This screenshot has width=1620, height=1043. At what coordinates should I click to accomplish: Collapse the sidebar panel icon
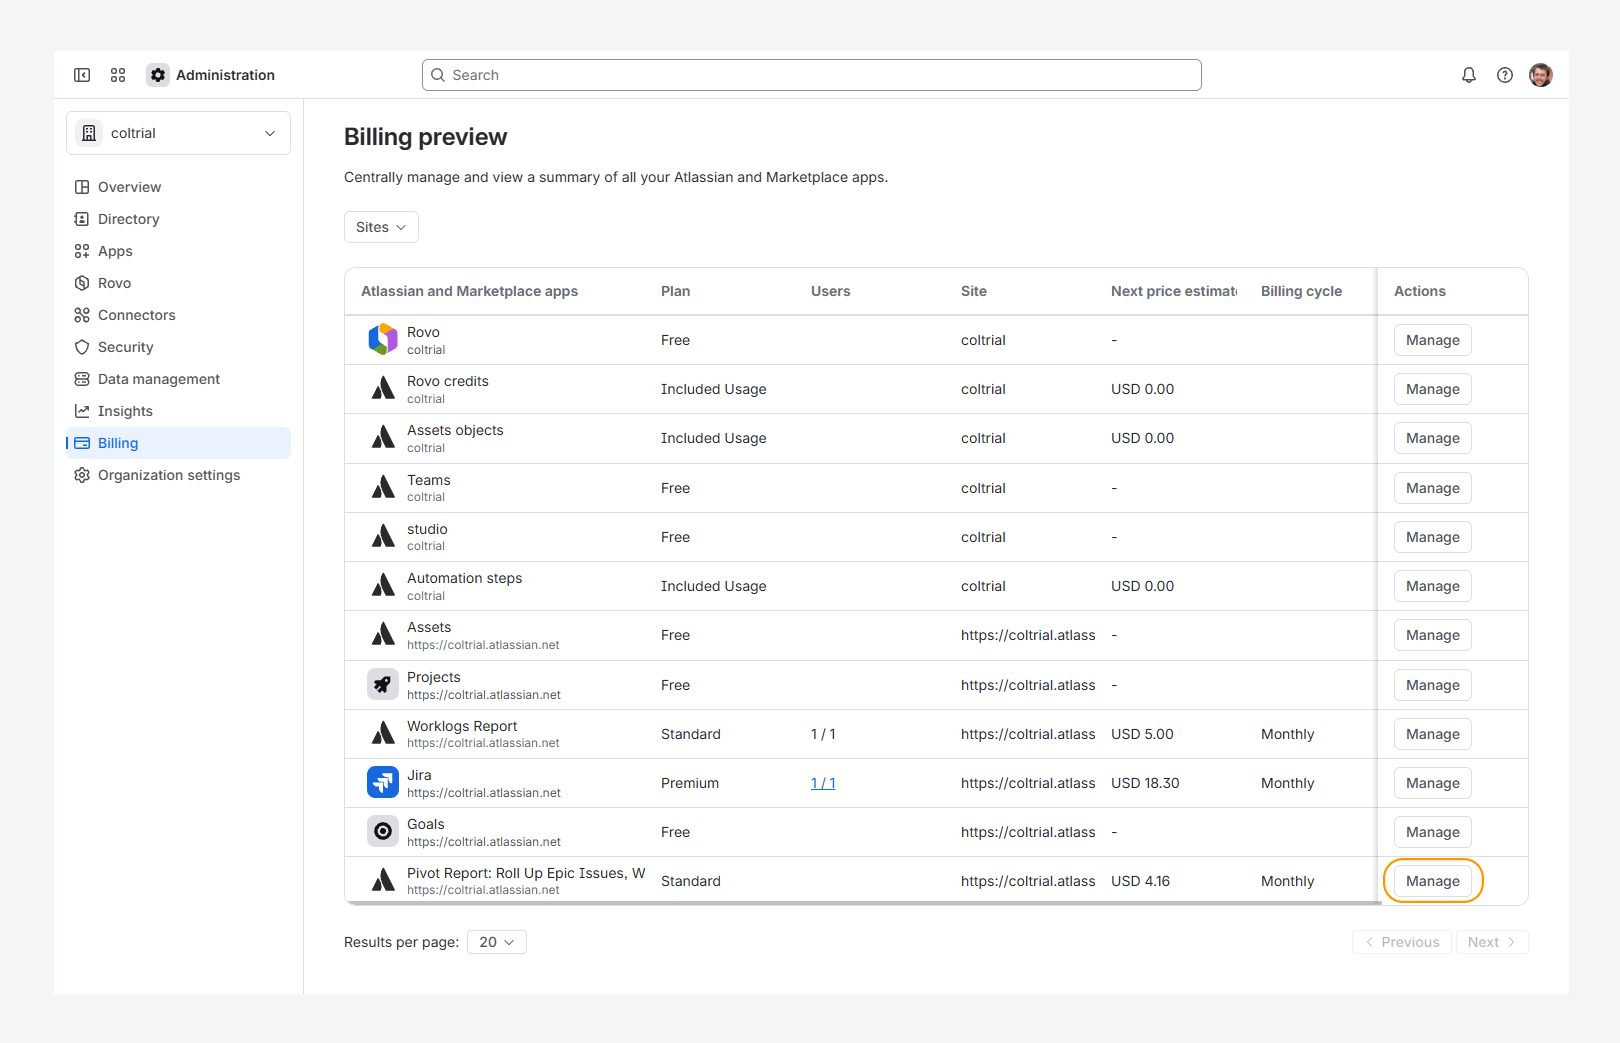point(82,75)
